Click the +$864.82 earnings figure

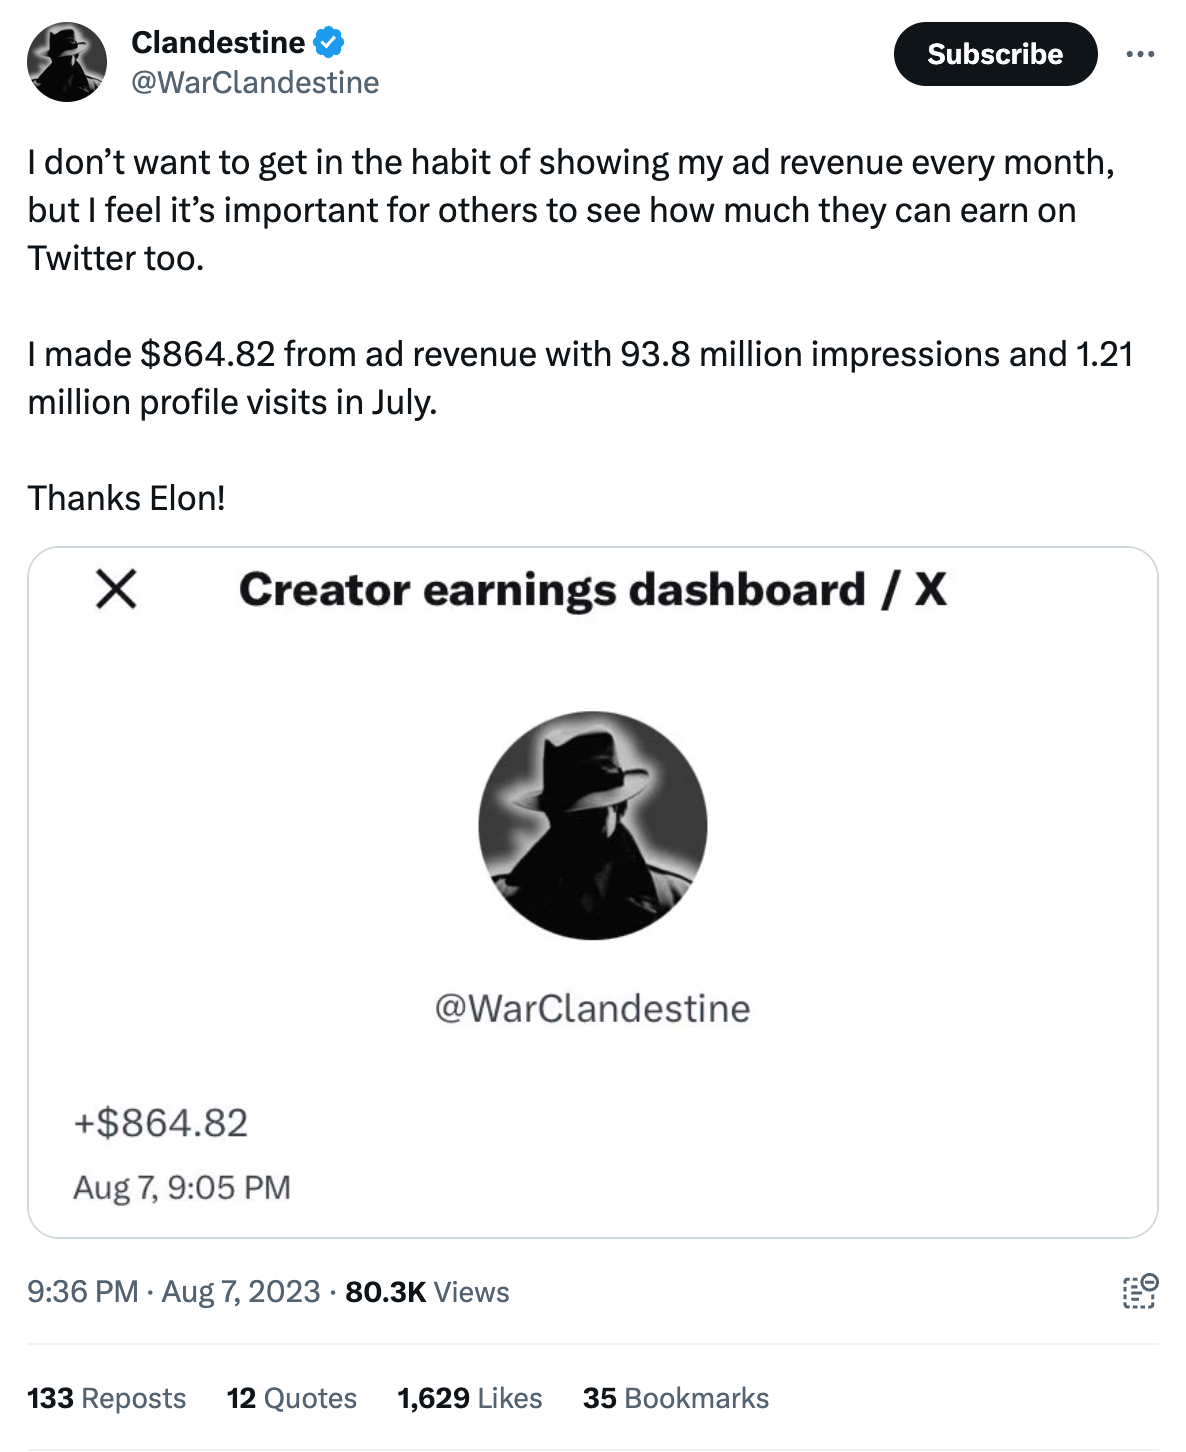pyautogui.click(x=163, y=1124)
